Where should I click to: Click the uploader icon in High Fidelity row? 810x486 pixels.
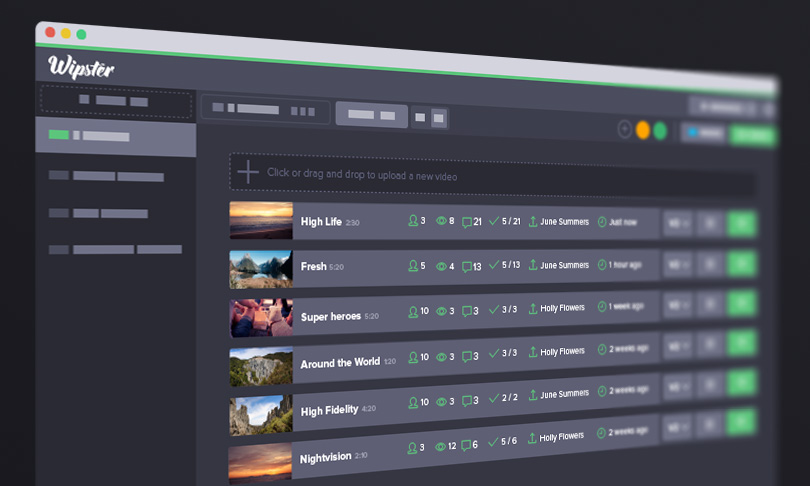[x=533, y=395]
